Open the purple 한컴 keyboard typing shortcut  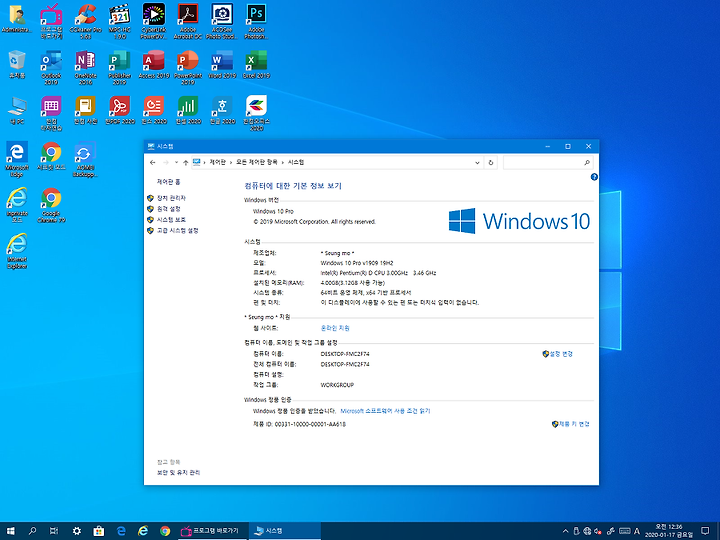click(x=51, y=113)
